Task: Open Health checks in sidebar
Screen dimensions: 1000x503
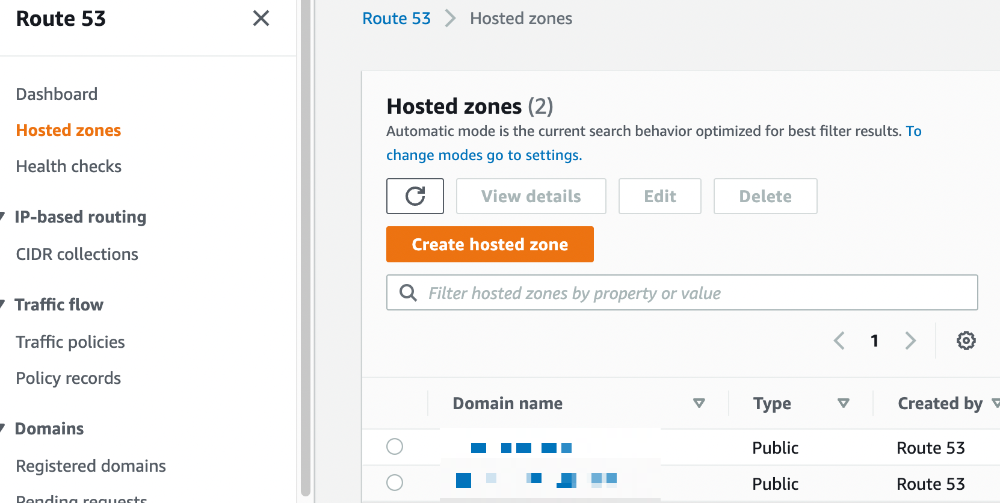Action: pos(69,166)
